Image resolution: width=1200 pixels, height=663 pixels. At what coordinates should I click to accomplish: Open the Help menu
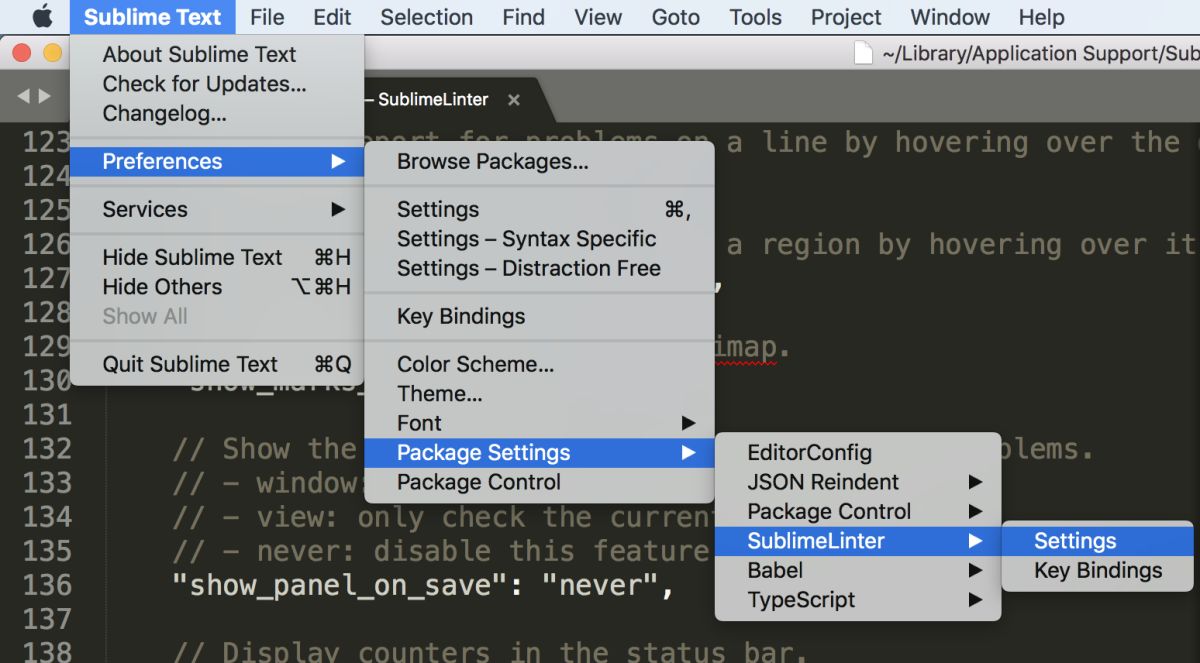tap(1042, 17)
